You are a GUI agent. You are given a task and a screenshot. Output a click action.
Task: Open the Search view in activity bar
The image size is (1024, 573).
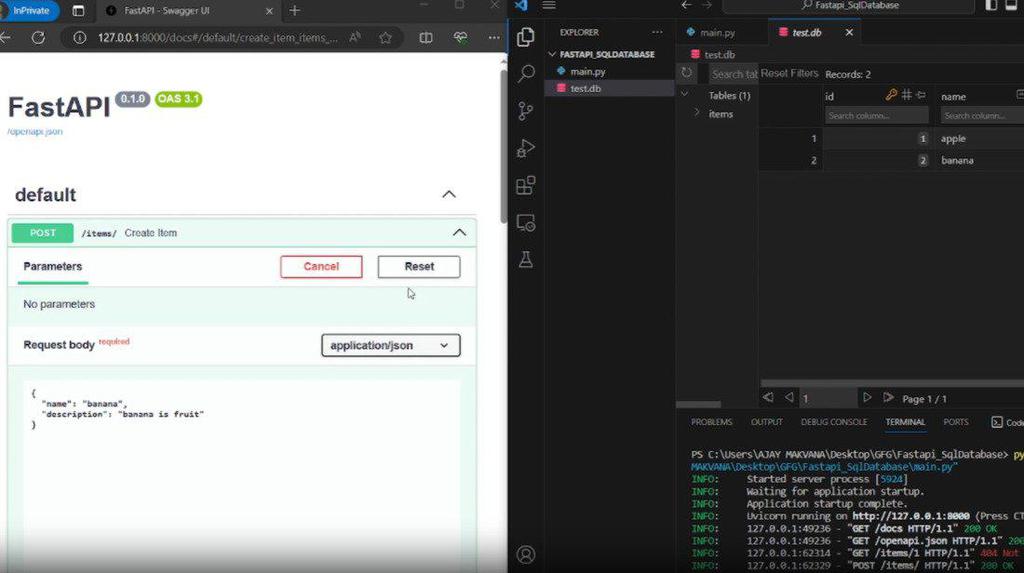point(526,73)
